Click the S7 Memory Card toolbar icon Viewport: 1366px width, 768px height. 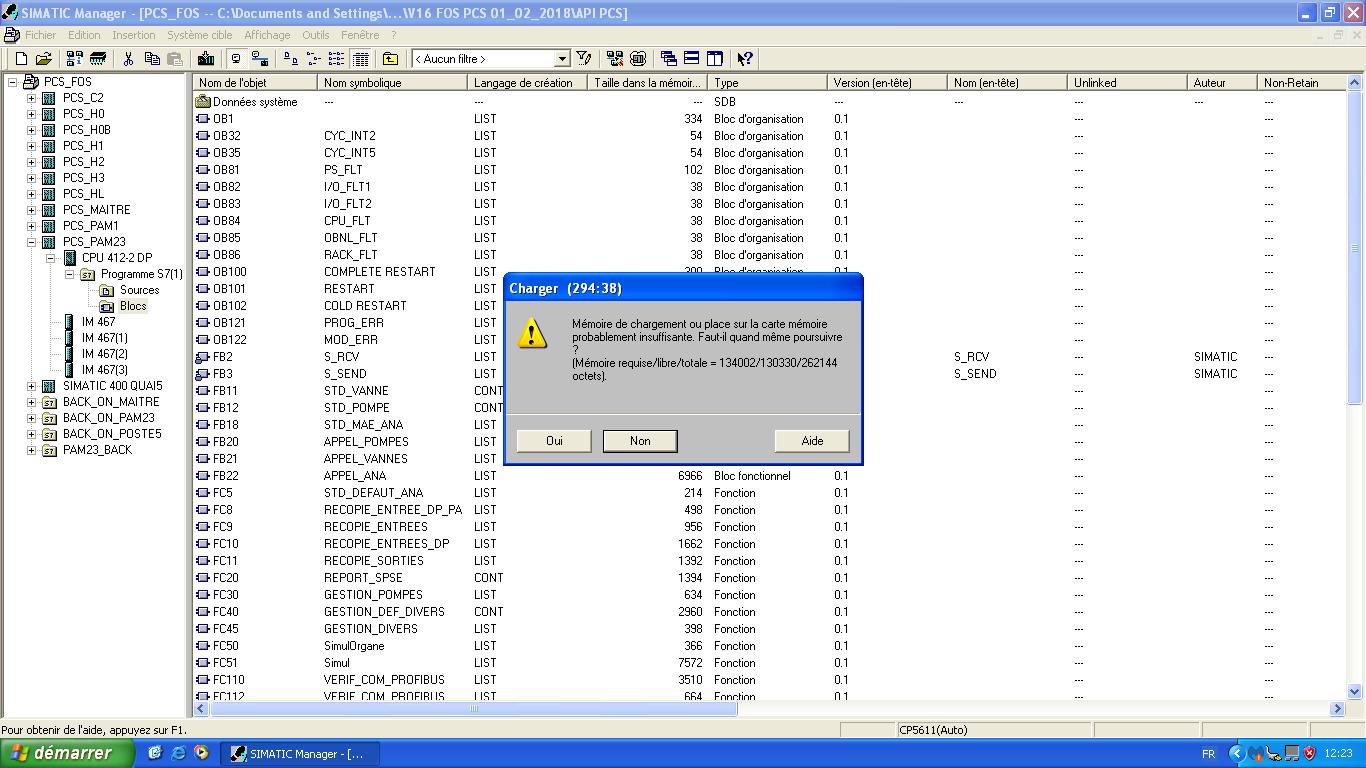pyautogui.click(x=98, y=59)
